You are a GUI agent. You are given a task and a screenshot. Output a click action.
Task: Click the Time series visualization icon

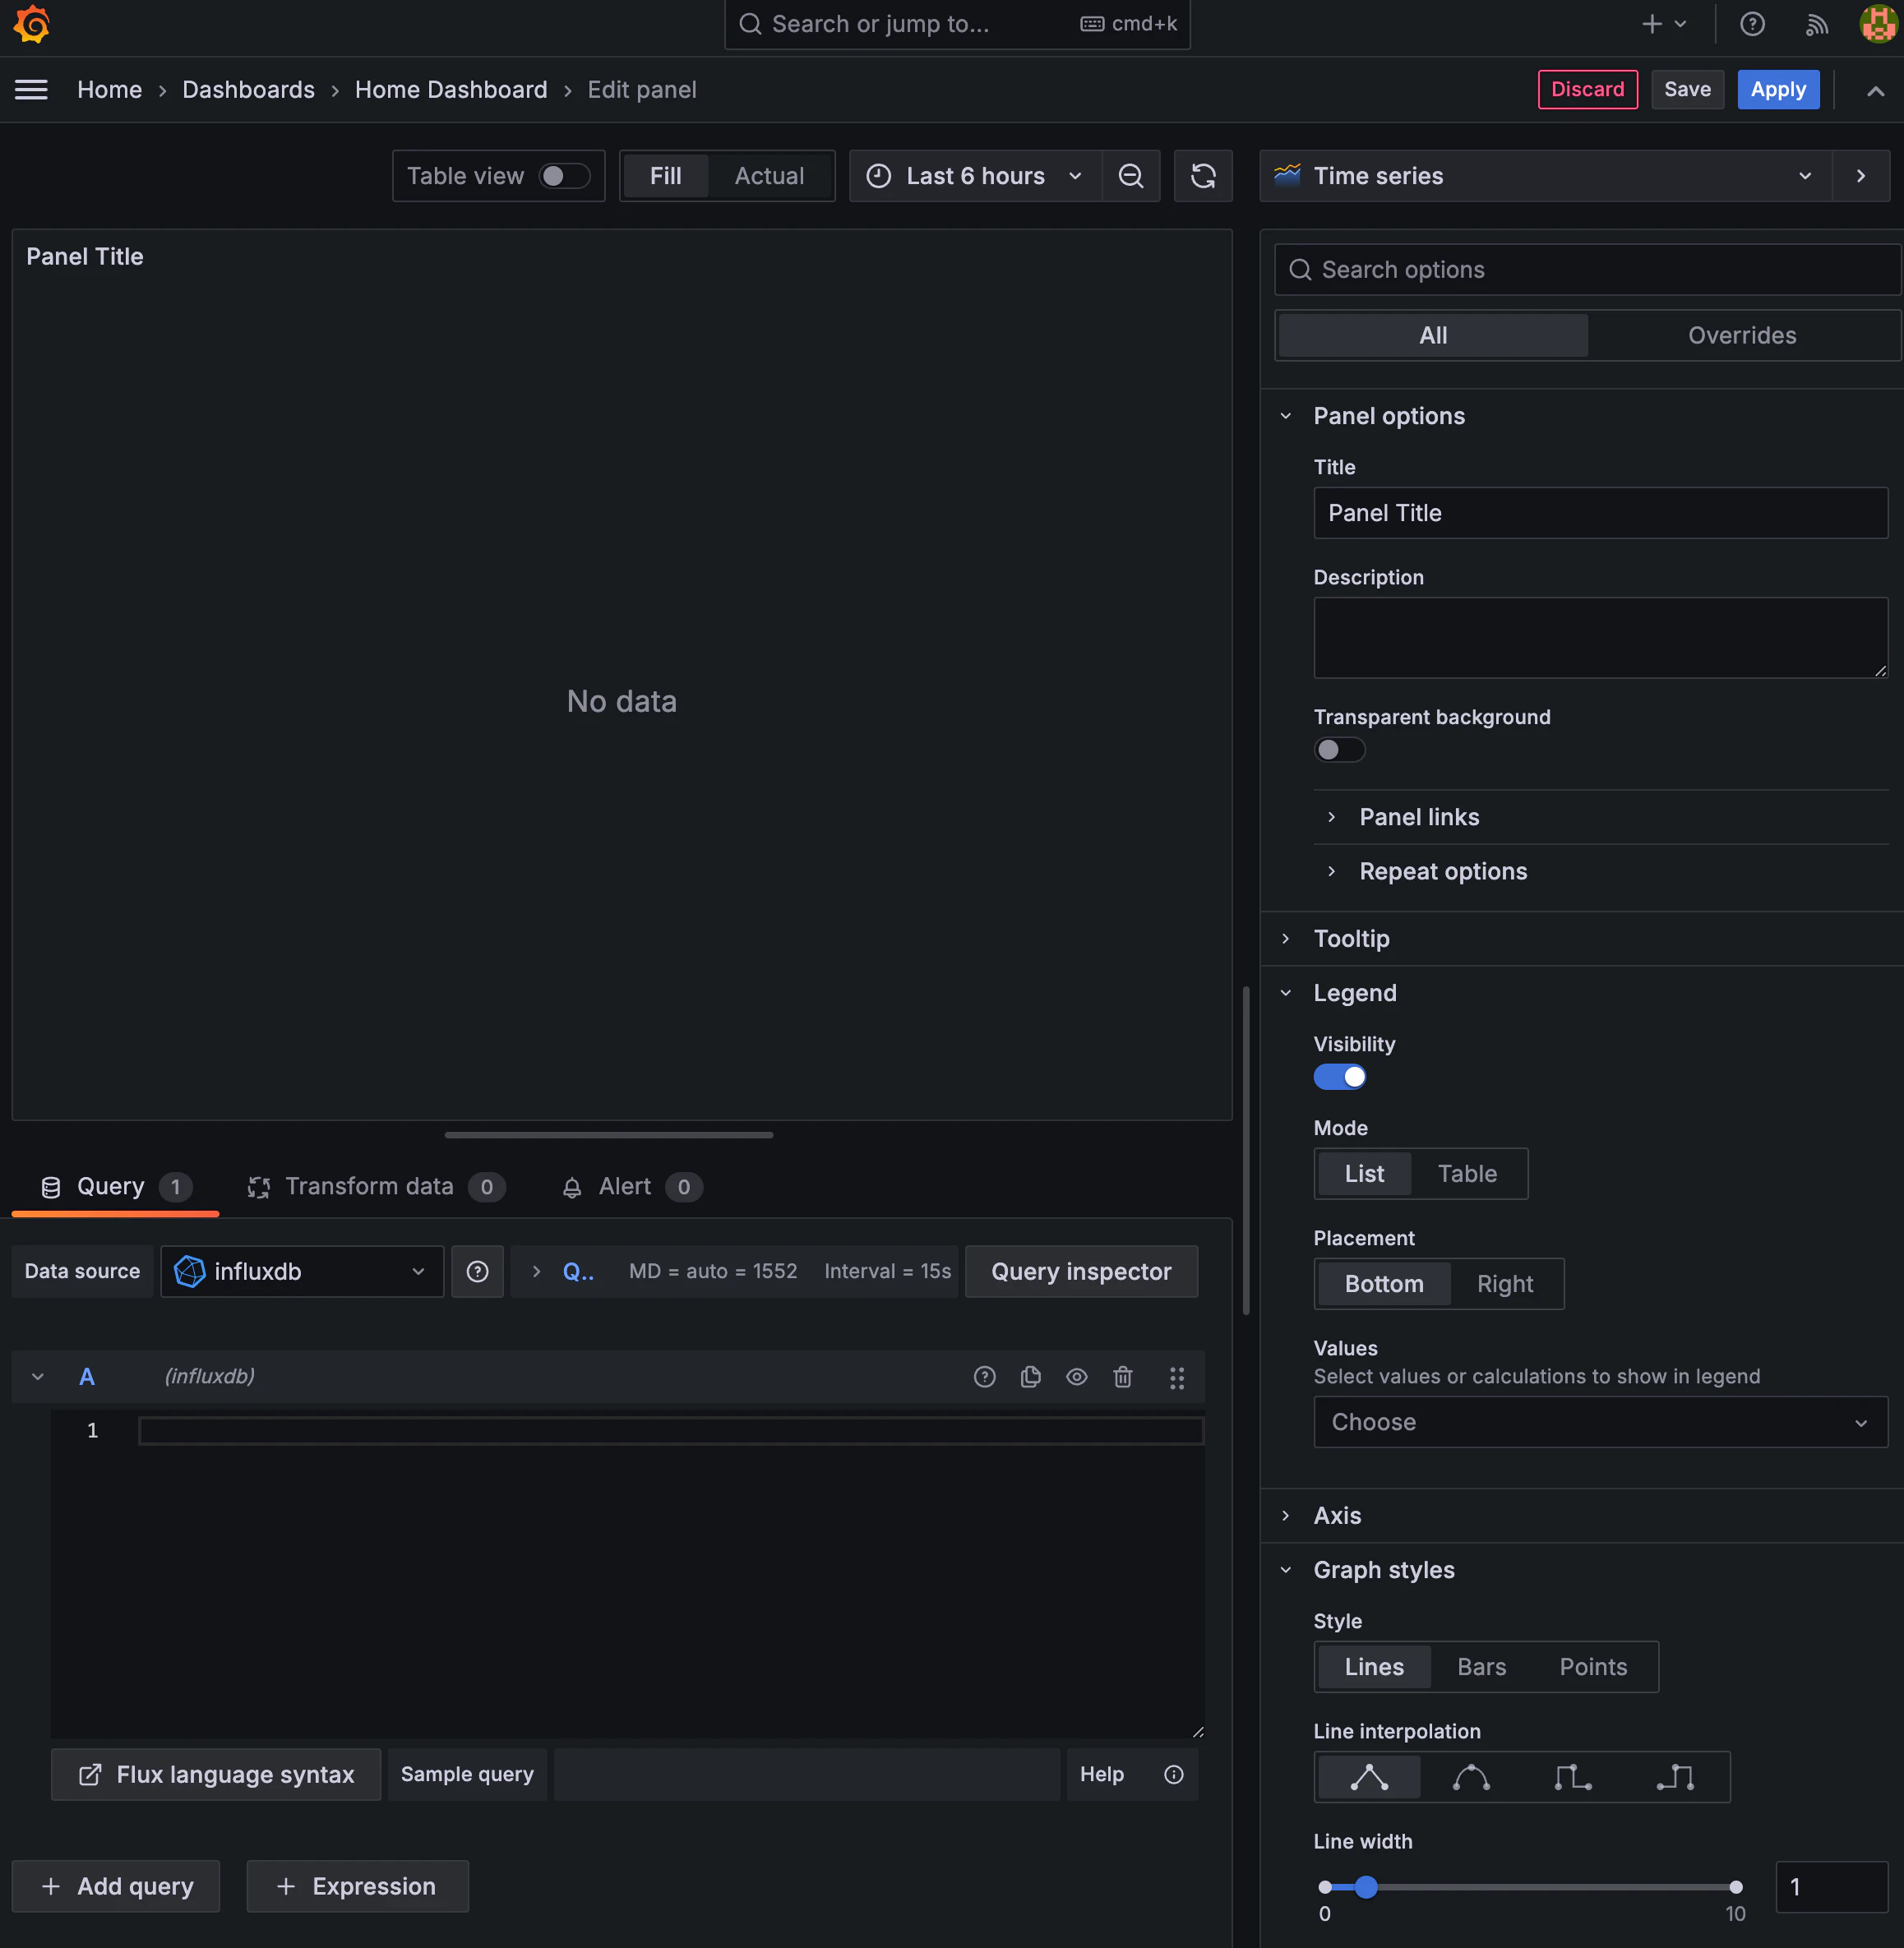[1287, 175]
